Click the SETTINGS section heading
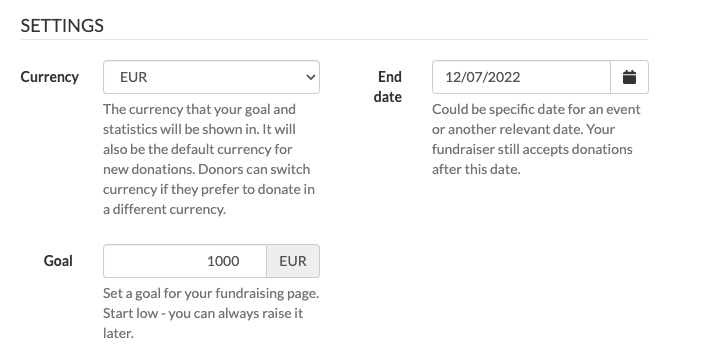 (62, 25)
